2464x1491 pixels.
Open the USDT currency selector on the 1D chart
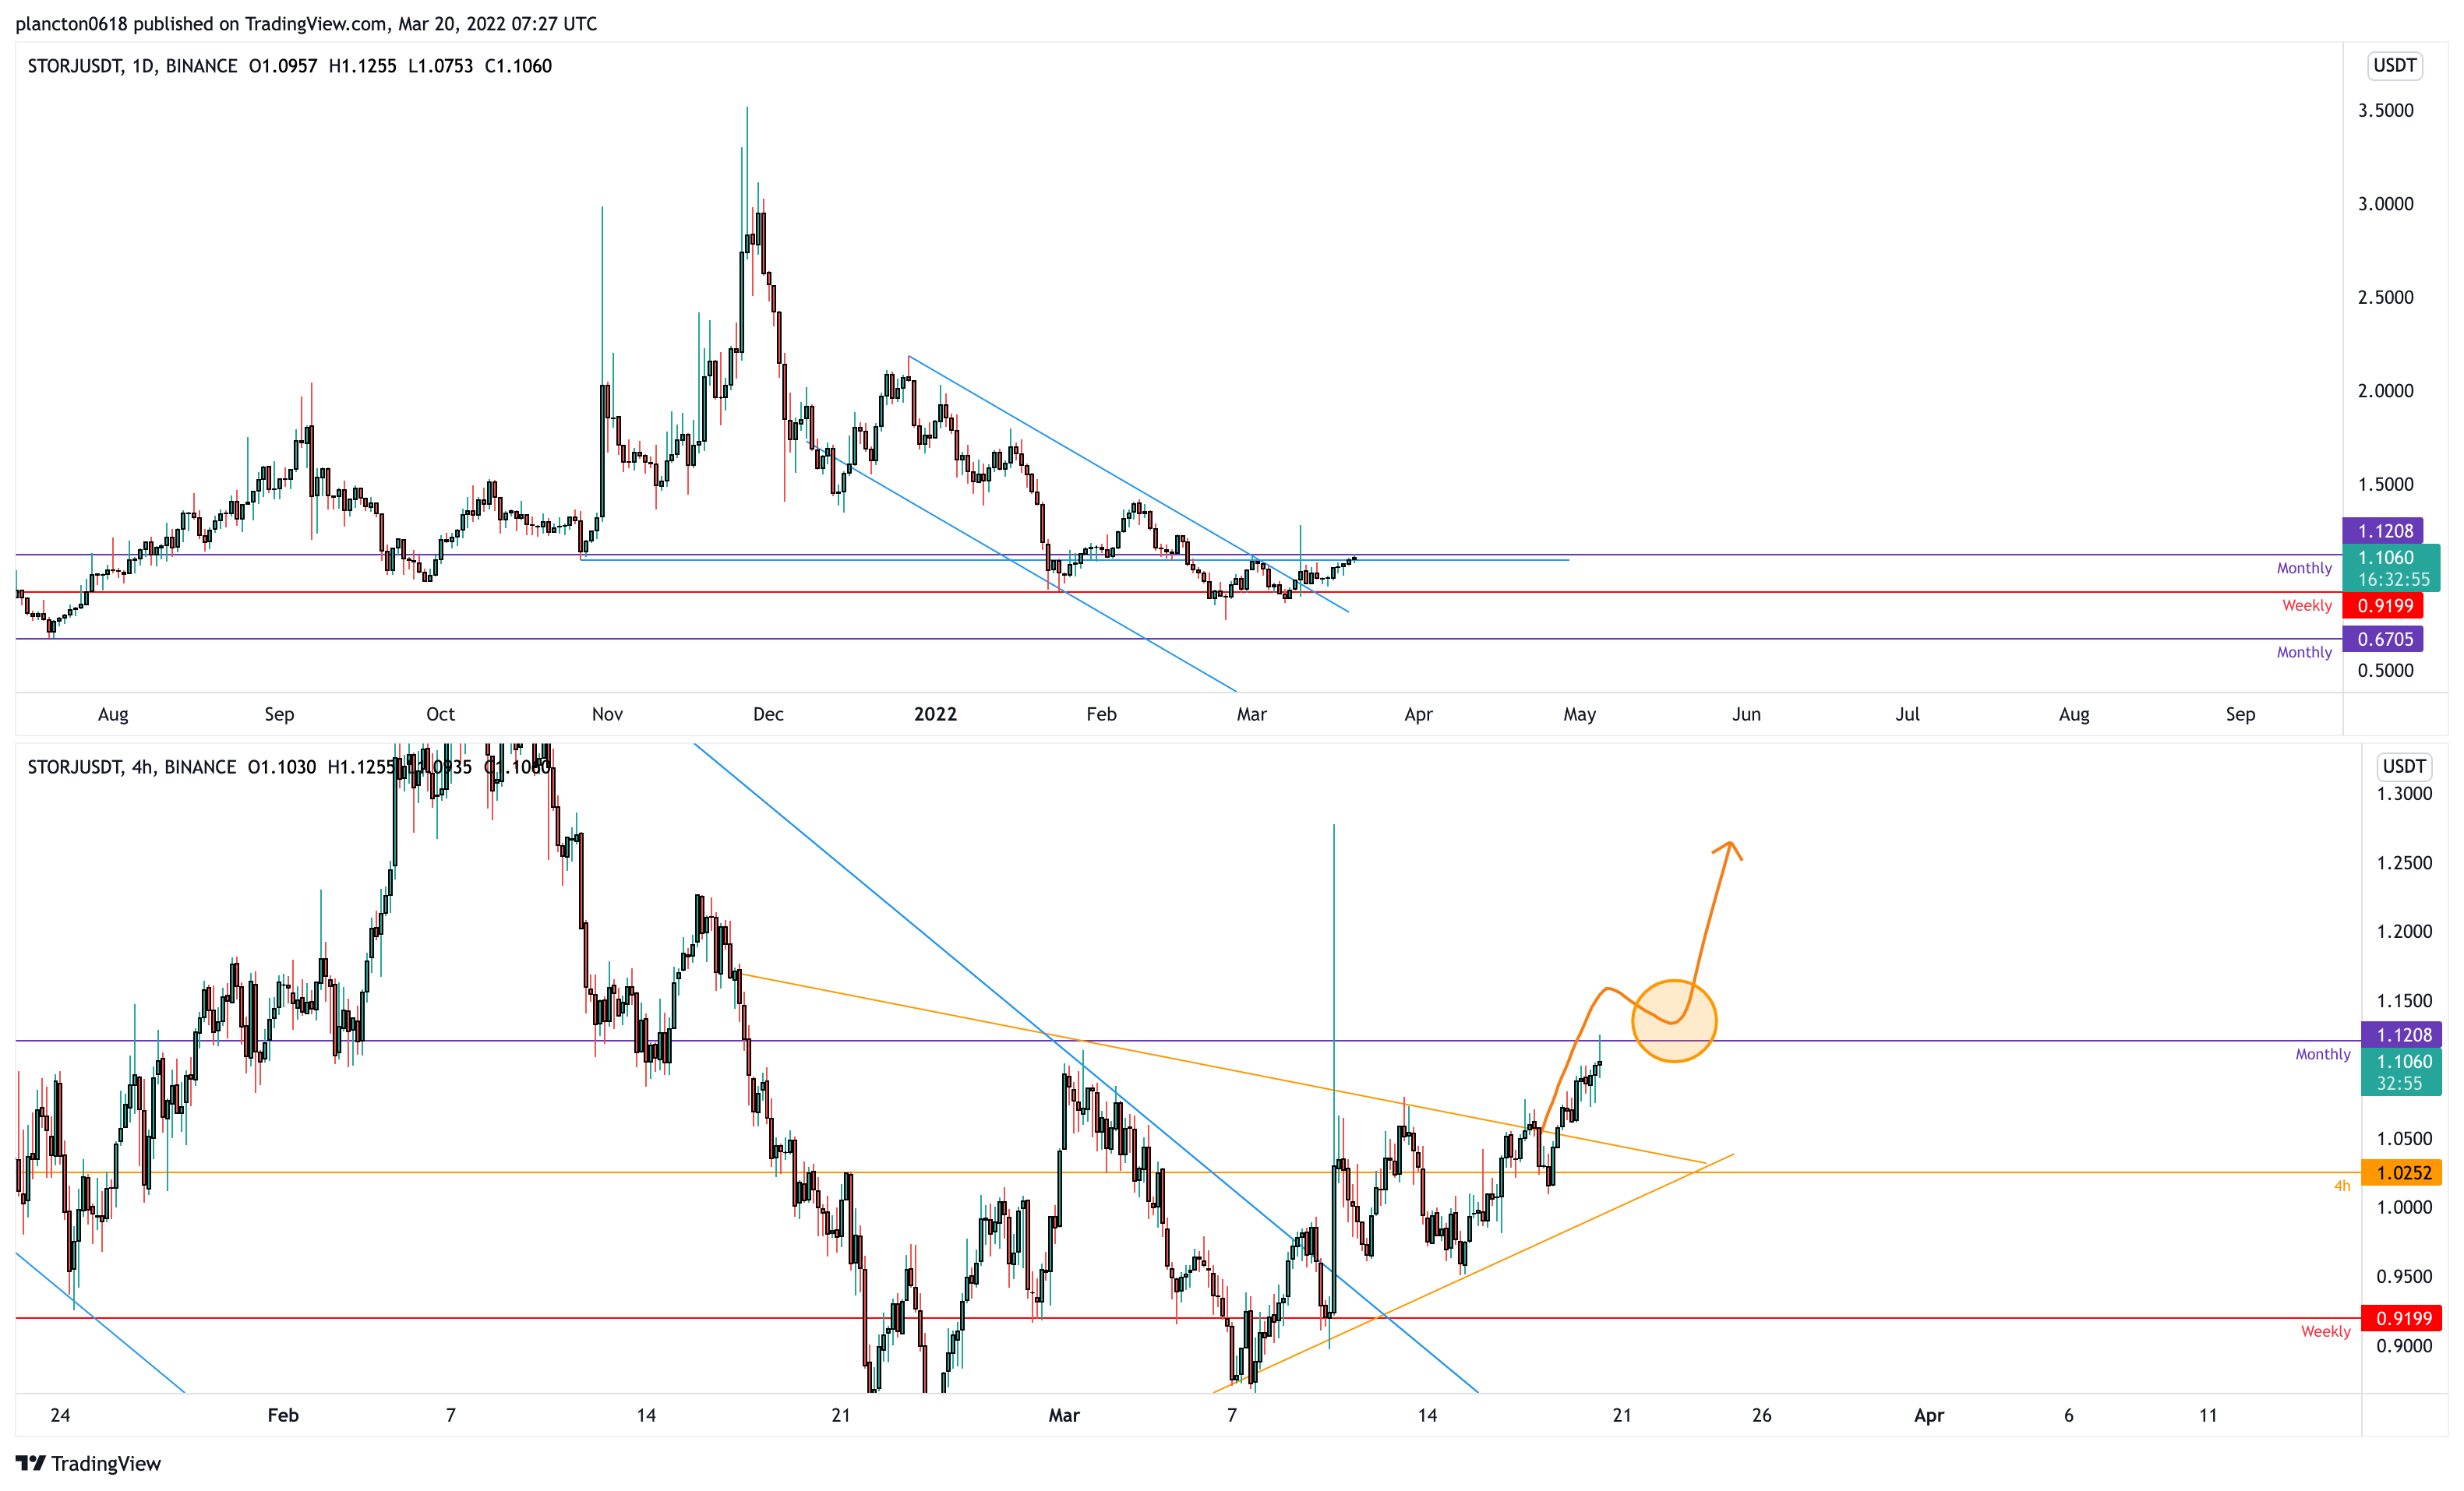tap(2395, 66)
